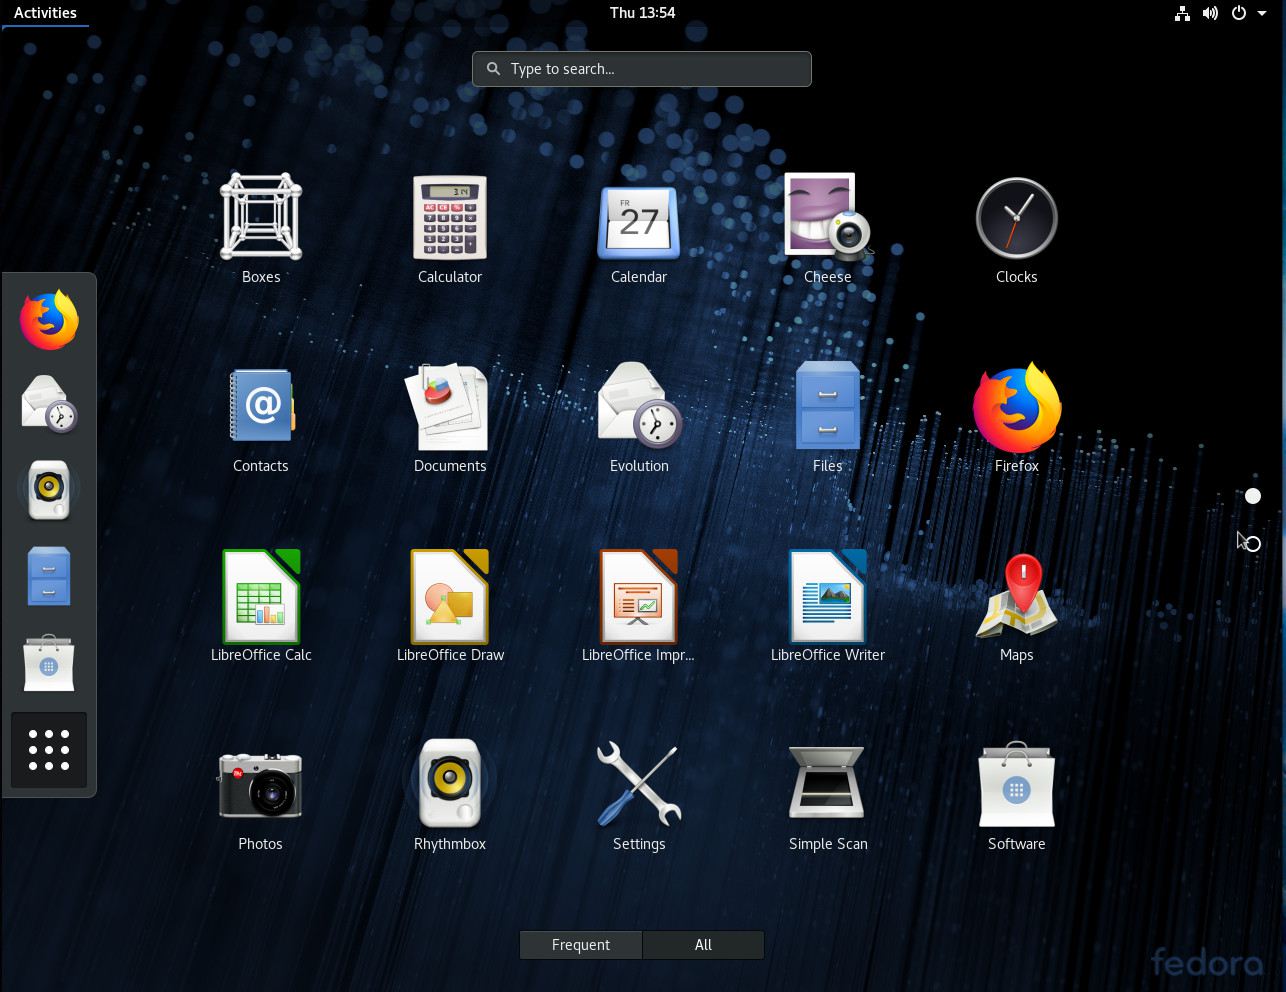Click the Rhythmbox speaker icon in the dash
The width and height of the screenshot is (1286, 992).
tap(49, 490)
